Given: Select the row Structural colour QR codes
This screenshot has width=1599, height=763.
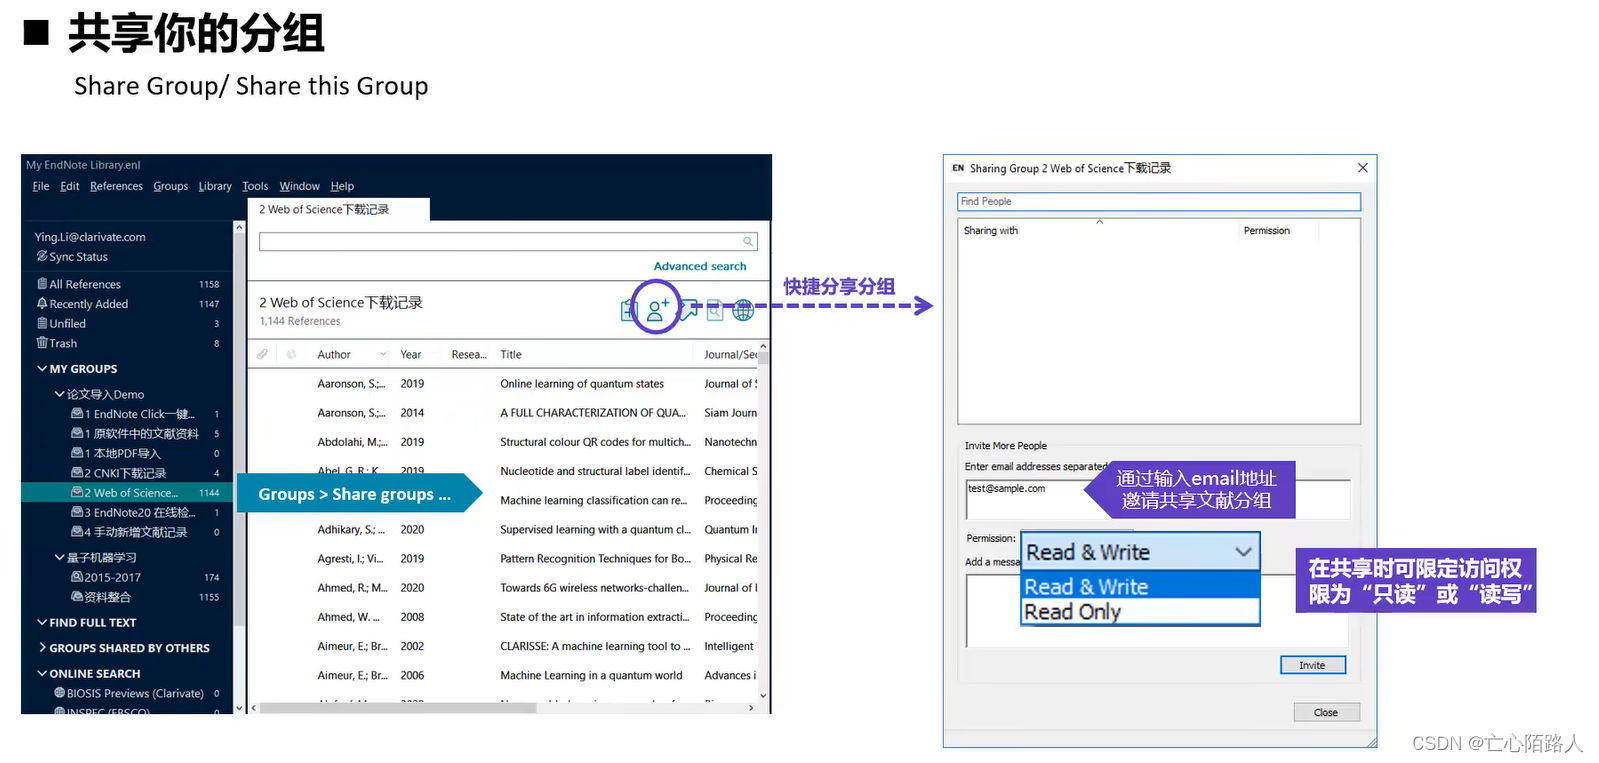Looking at the screenshot, I should pyautogui.click(x=503, y=442).
